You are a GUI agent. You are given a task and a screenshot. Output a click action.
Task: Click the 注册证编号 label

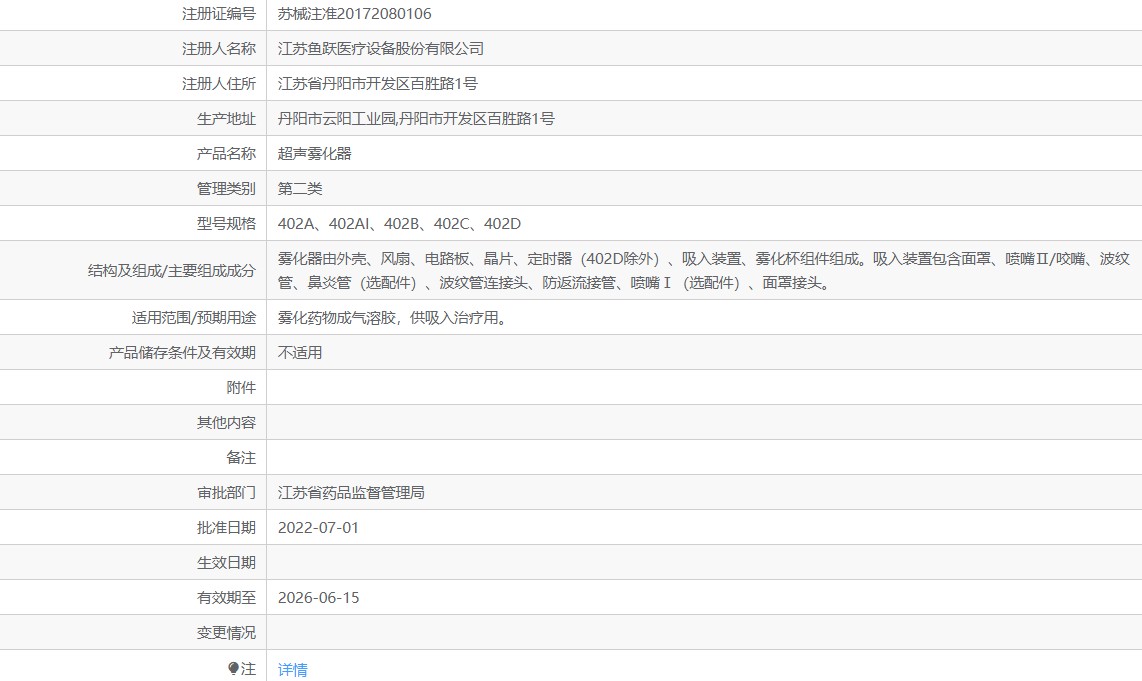(218, 14)
